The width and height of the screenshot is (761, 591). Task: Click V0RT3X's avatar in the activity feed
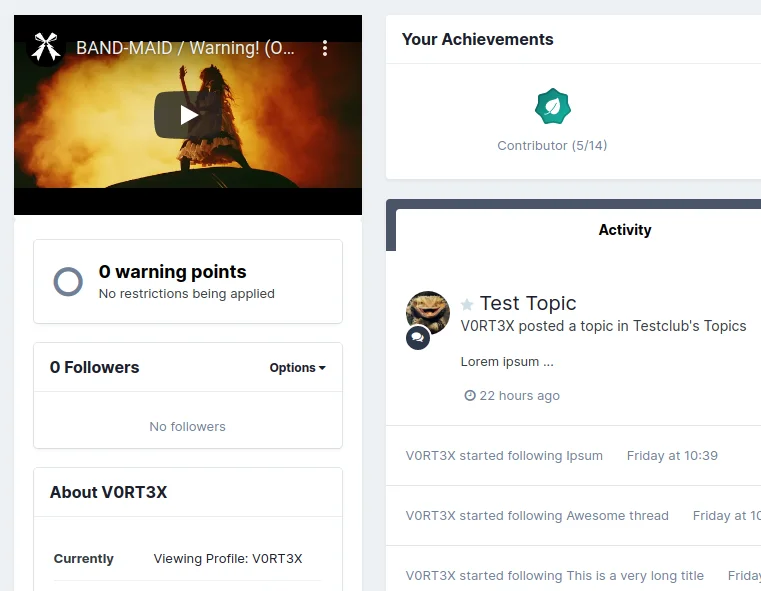[428, 312]
